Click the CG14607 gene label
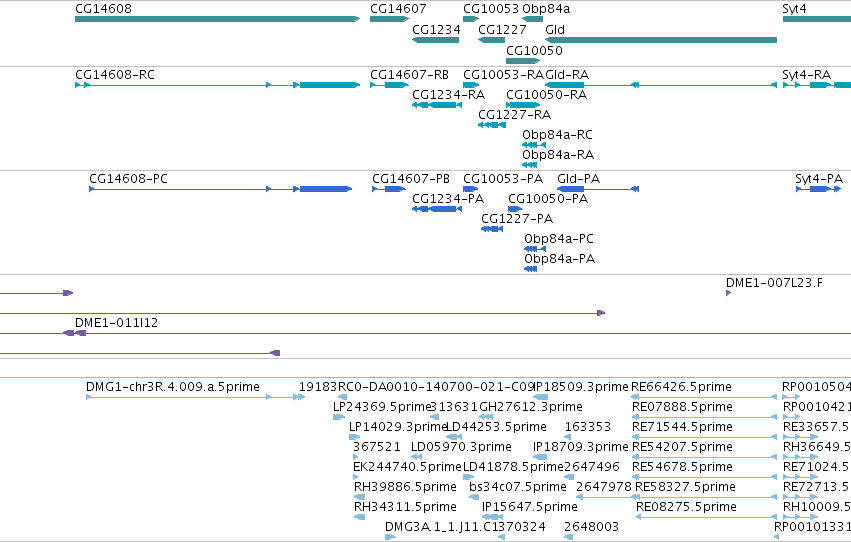 click(398, 9)
